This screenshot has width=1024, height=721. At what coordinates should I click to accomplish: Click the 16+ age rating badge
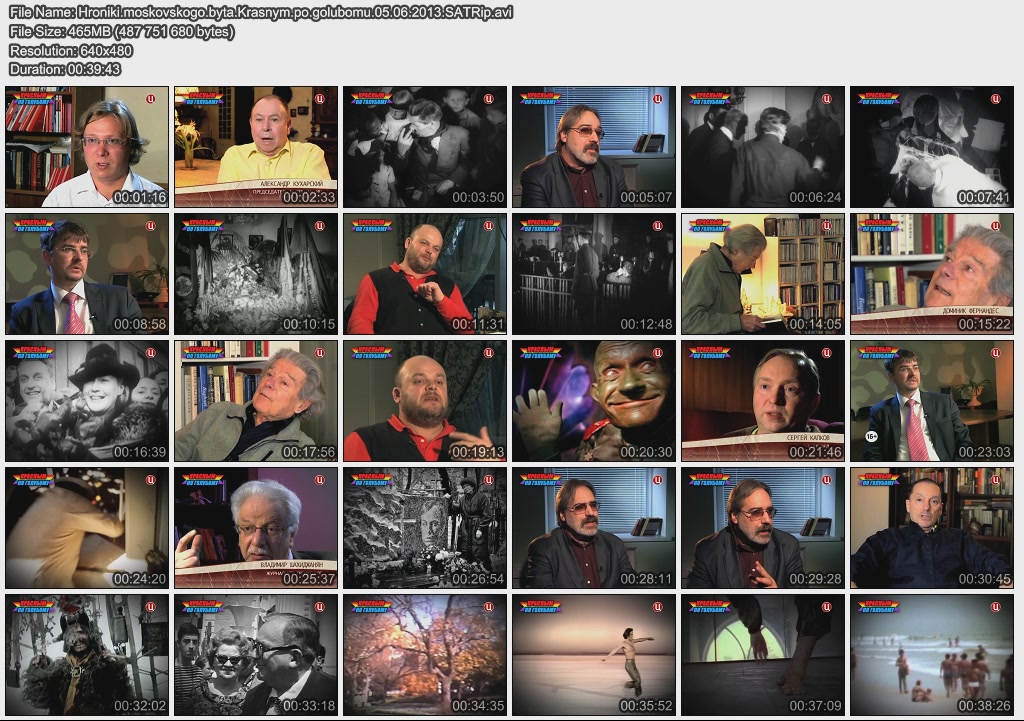click(x=872, y=437)
